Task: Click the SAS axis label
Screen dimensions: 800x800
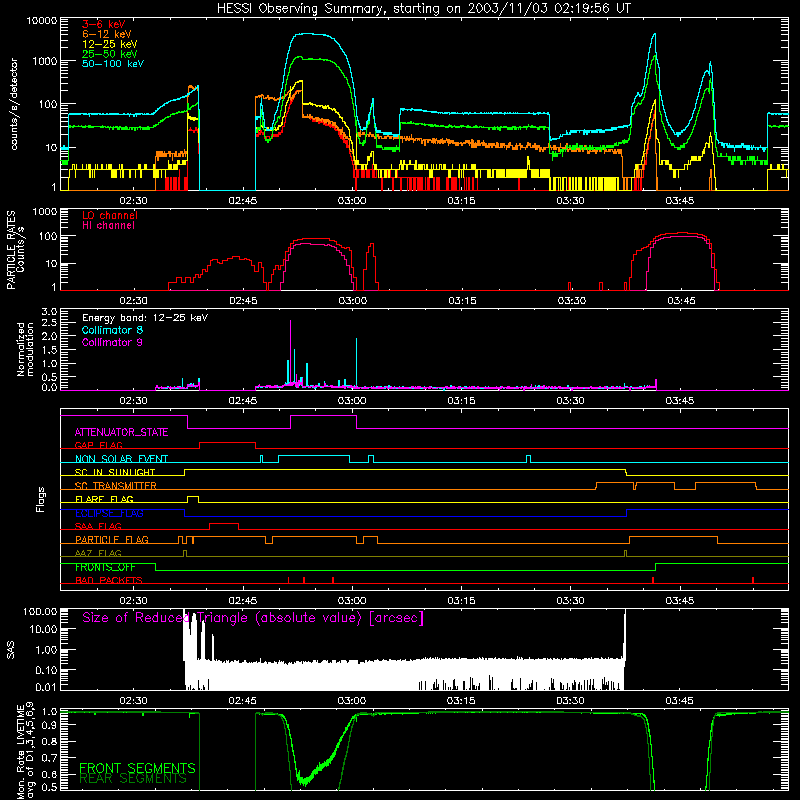Action: pyautogui.click(x=11, y=650)
